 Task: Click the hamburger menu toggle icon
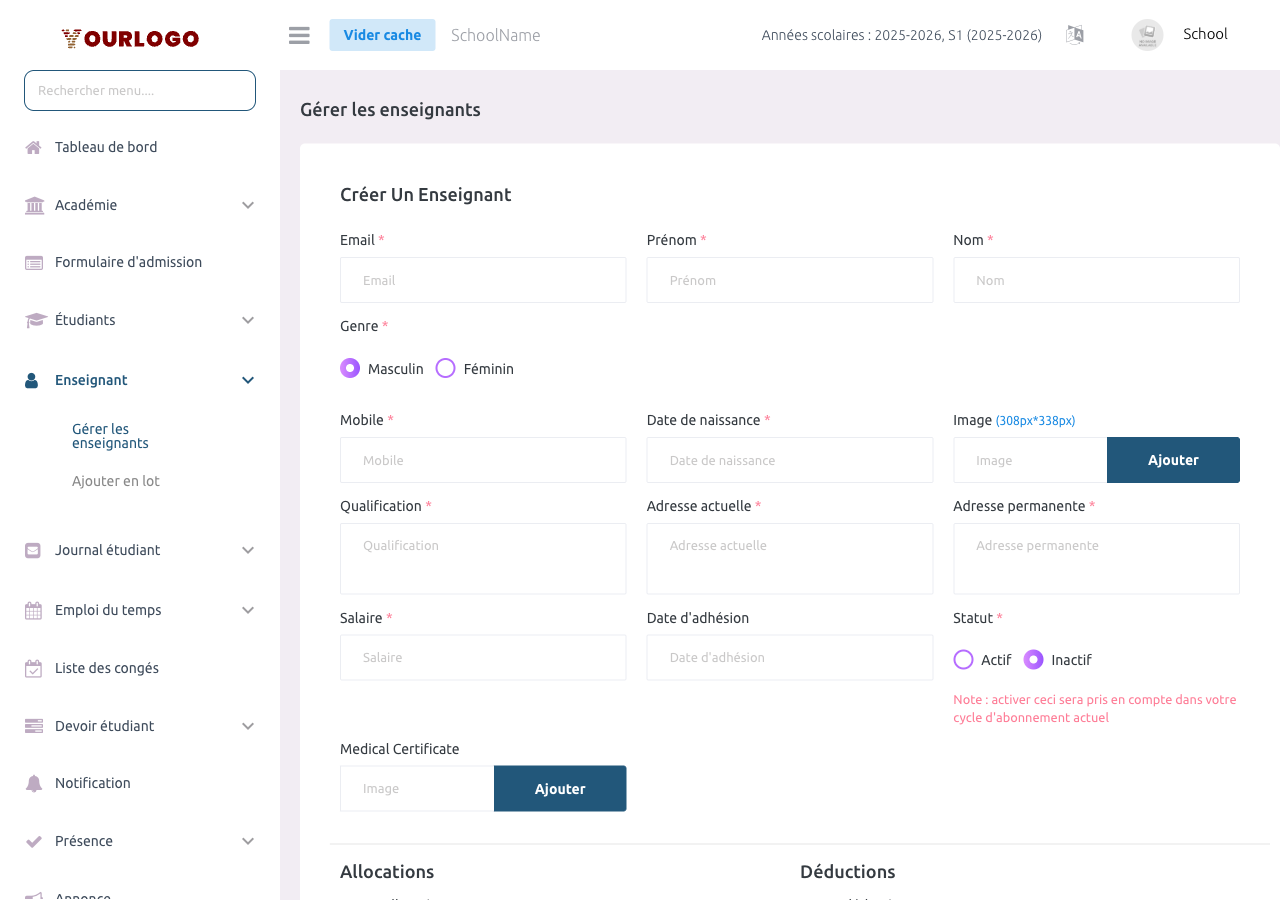[299, 35]
